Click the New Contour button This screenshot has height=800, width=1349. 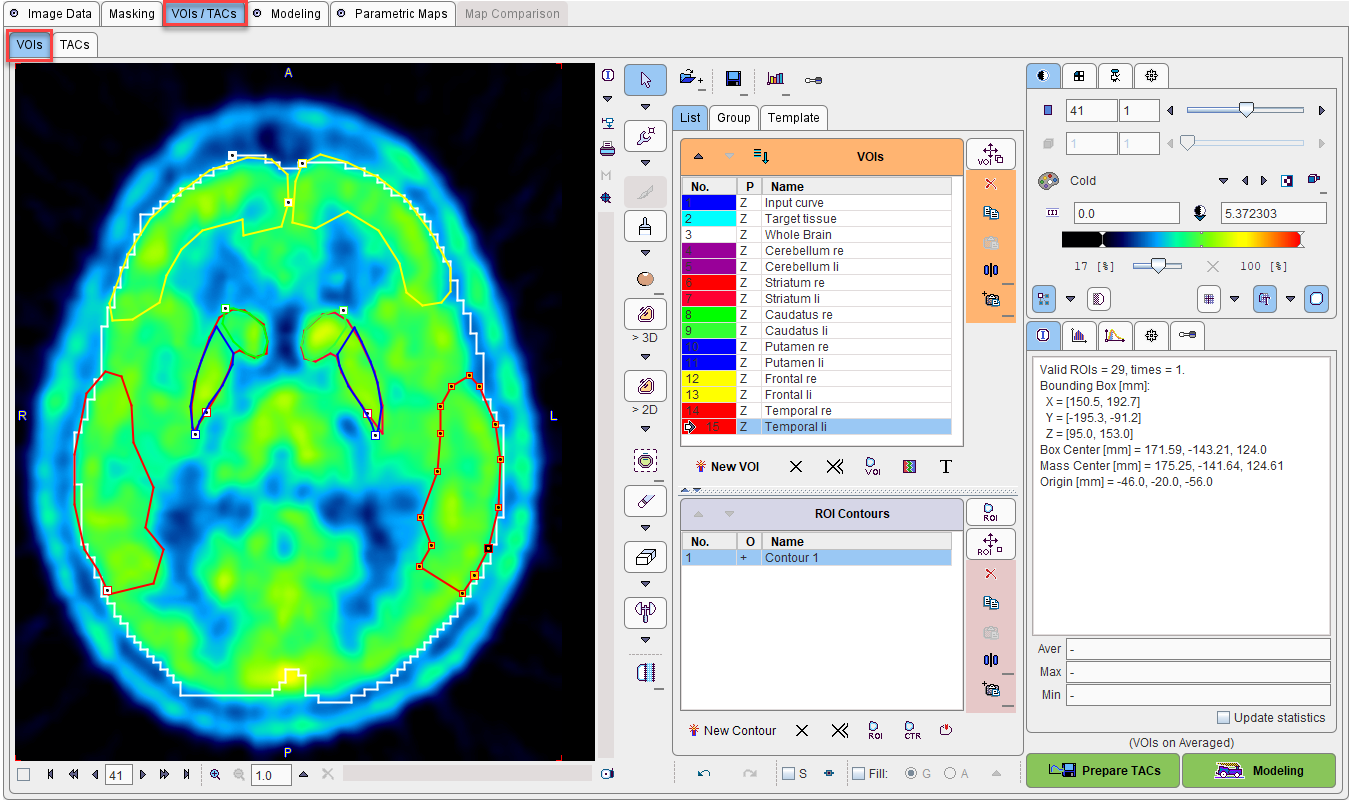coord(732,731)
